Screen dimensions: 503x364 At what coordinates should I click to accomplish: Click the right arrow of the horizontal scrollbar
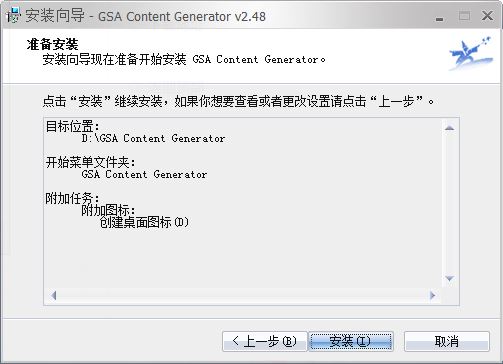[433, 295]
